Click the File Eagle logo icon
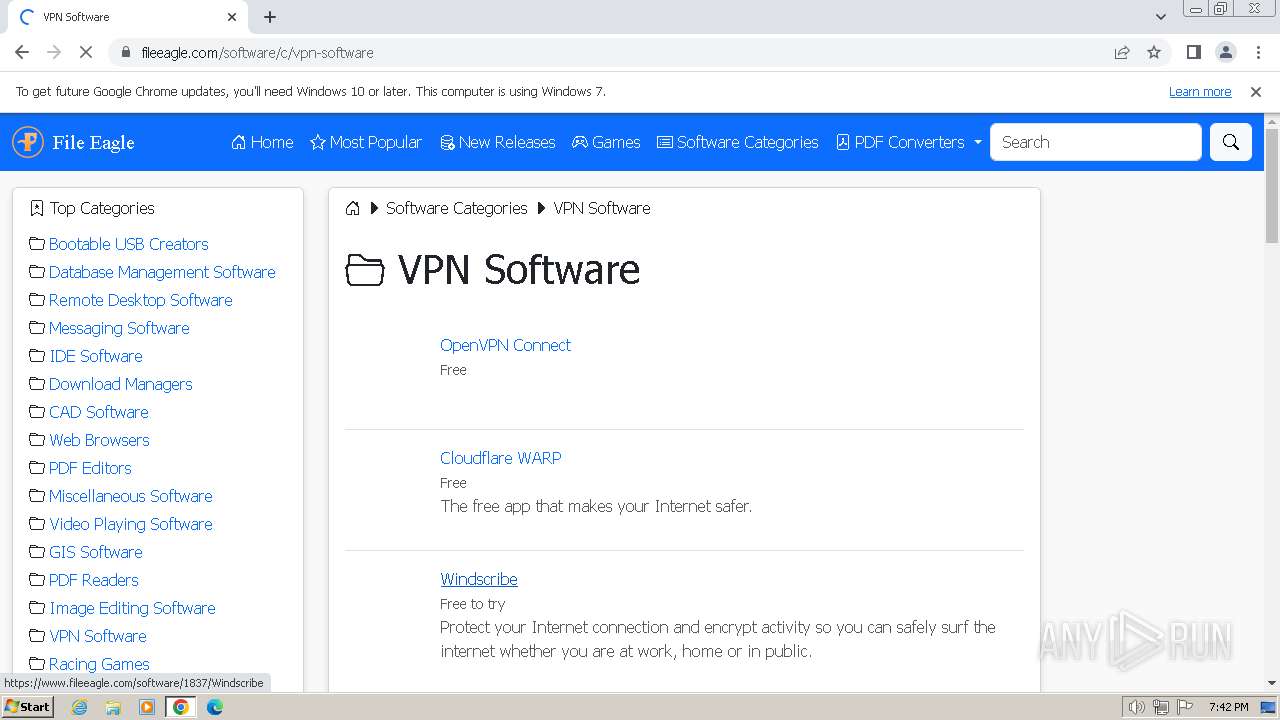Image resolution: width=1280 pixels, height=720 pixels. pyautogui.click(x=28, y=142)
